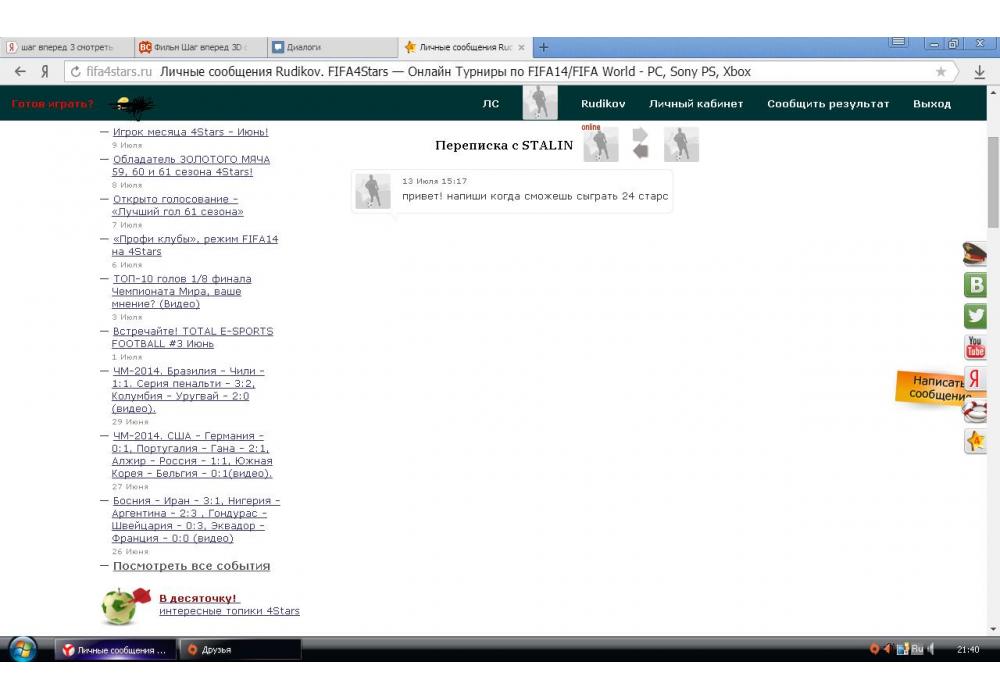Viewport: 1000px width, 700px height.
Task: Open Личный кабинет in top menu
Action: click(x=695, y=104)
